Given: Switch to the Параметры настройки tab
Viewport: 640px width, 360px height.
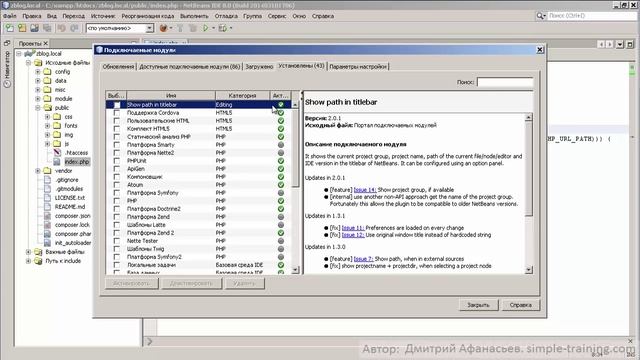Looking at the screenshot, I should pyautogui.click(x=358, y=67).
